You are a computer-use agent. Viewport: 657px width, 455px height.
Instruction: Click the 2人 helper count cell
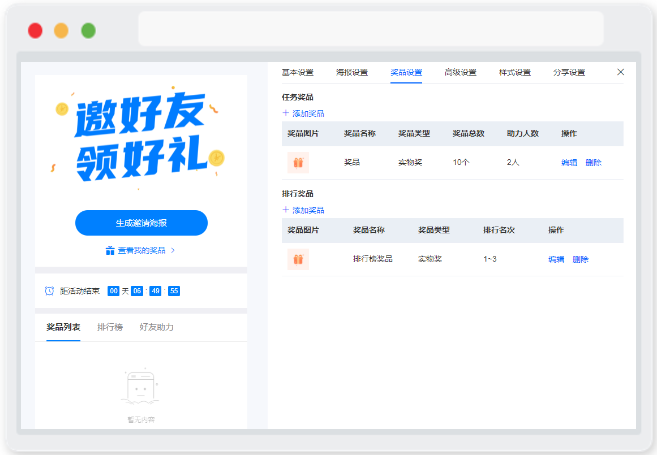[513, 163]
